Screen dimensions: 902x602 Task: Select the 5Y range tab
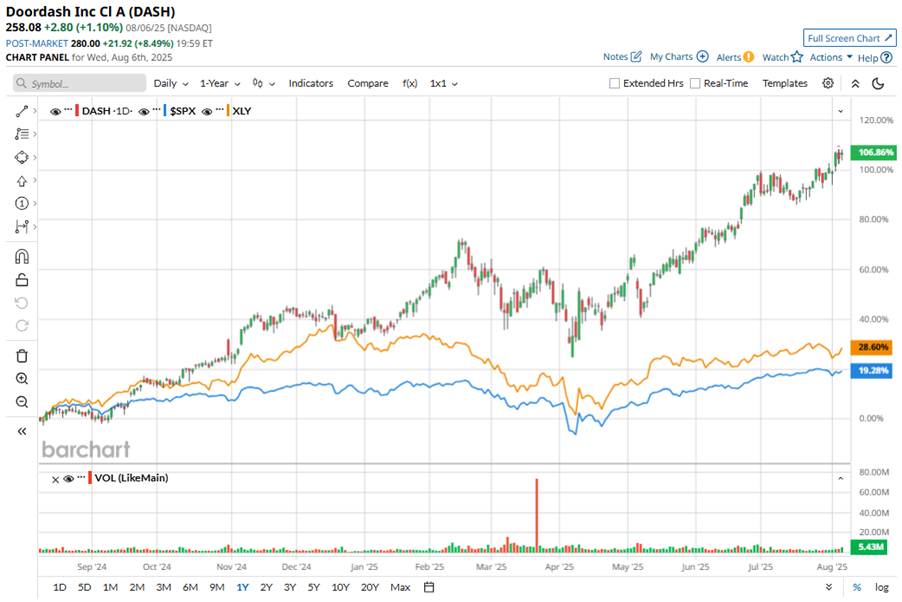click(x=314, y=587)
